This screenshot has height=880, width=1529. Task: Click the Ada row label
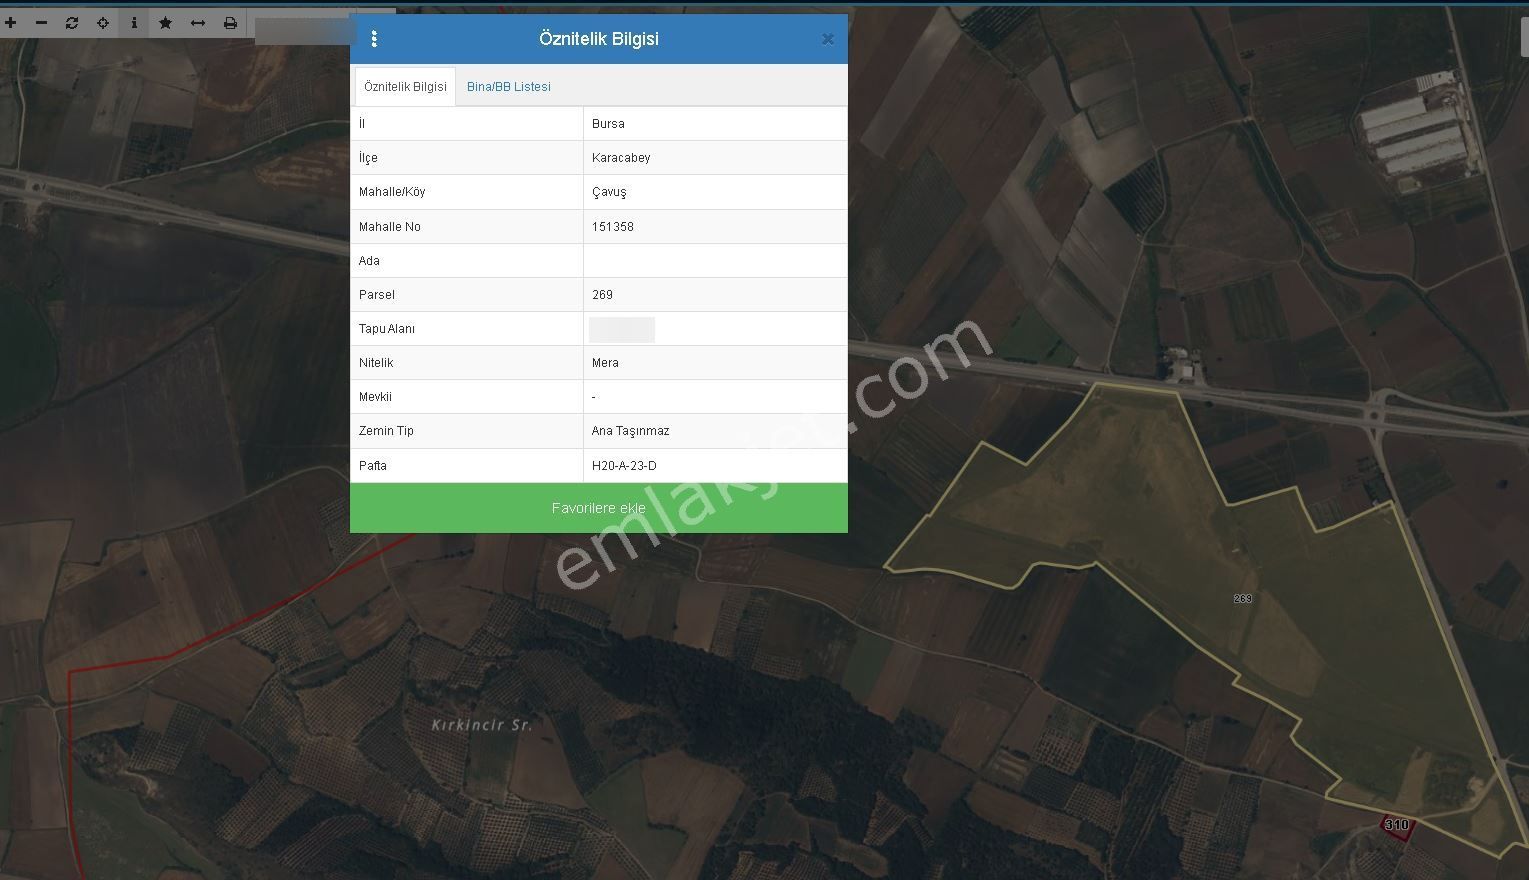coord(369,261)
